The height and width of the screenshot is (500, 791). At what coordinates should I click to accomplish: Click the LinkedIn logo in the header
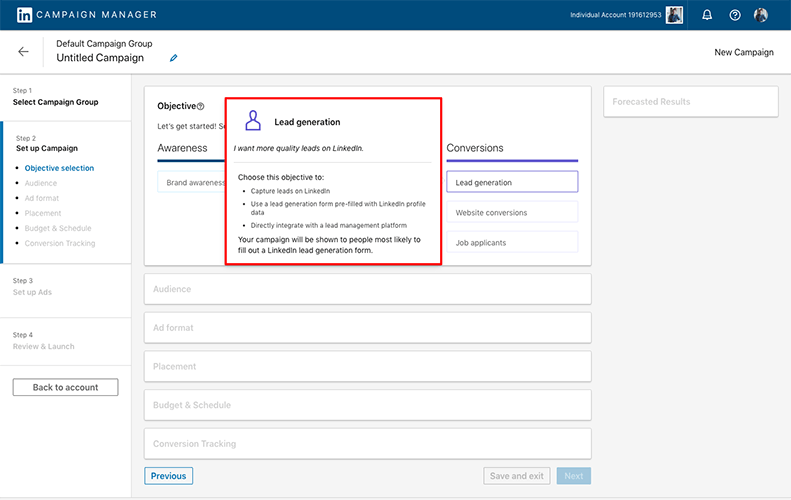[x=24, y=15]
